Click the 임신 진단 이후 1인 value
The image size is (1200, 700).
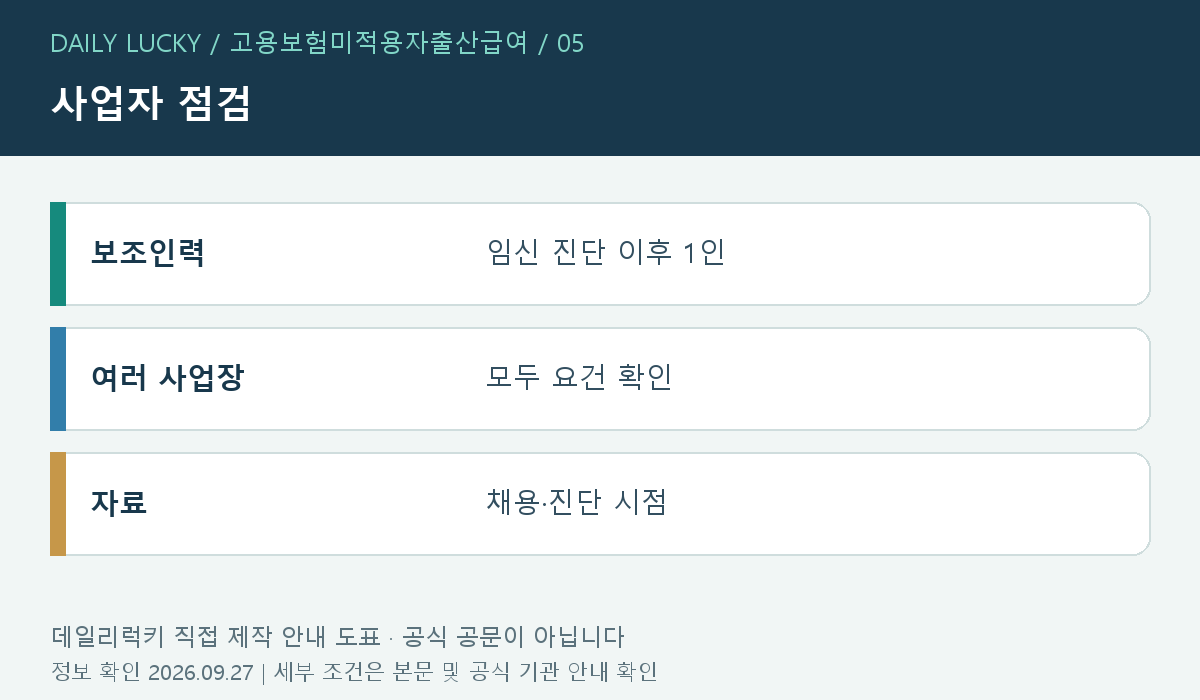(x=605, y=253)
